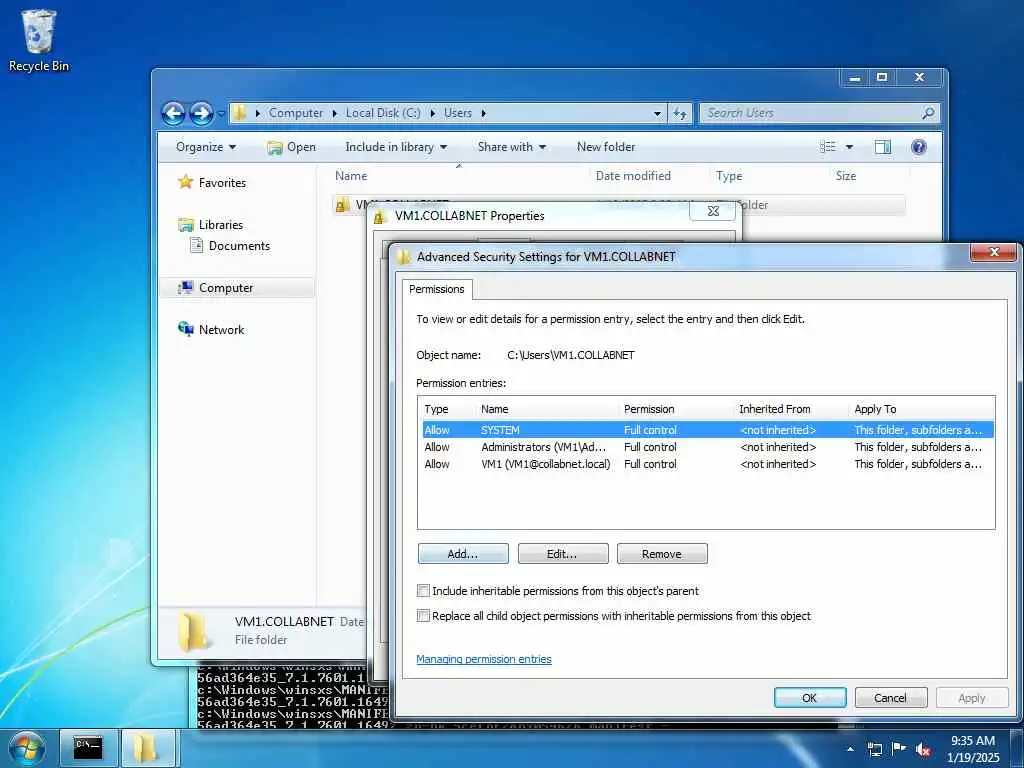Viewport: 1024px width, 768px height.
Task: Open Managing permission entries link
Action: pos(484,659)
